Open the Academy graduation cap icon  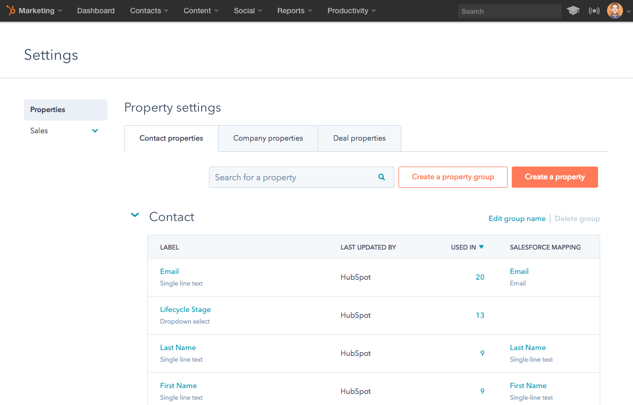(x=573, y=11)
